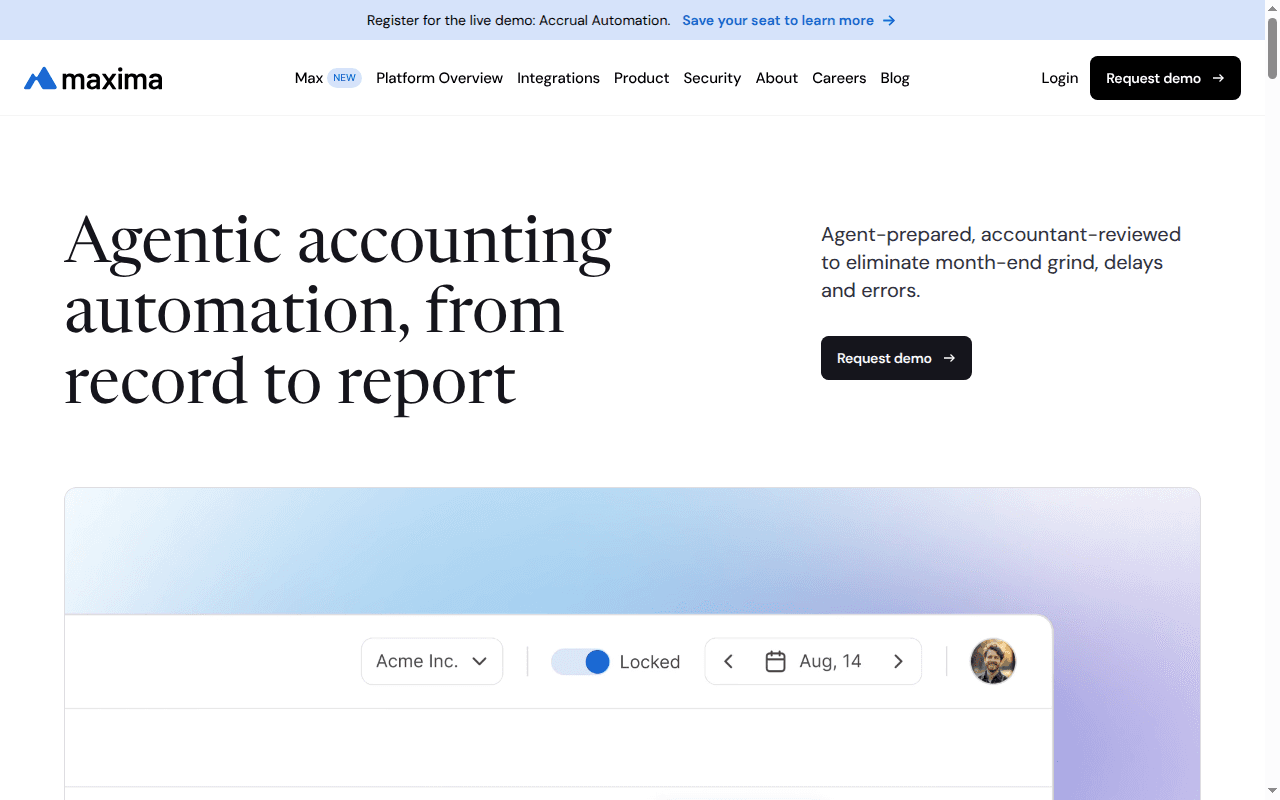Go to the next date with right chevron

coord(898,661)
